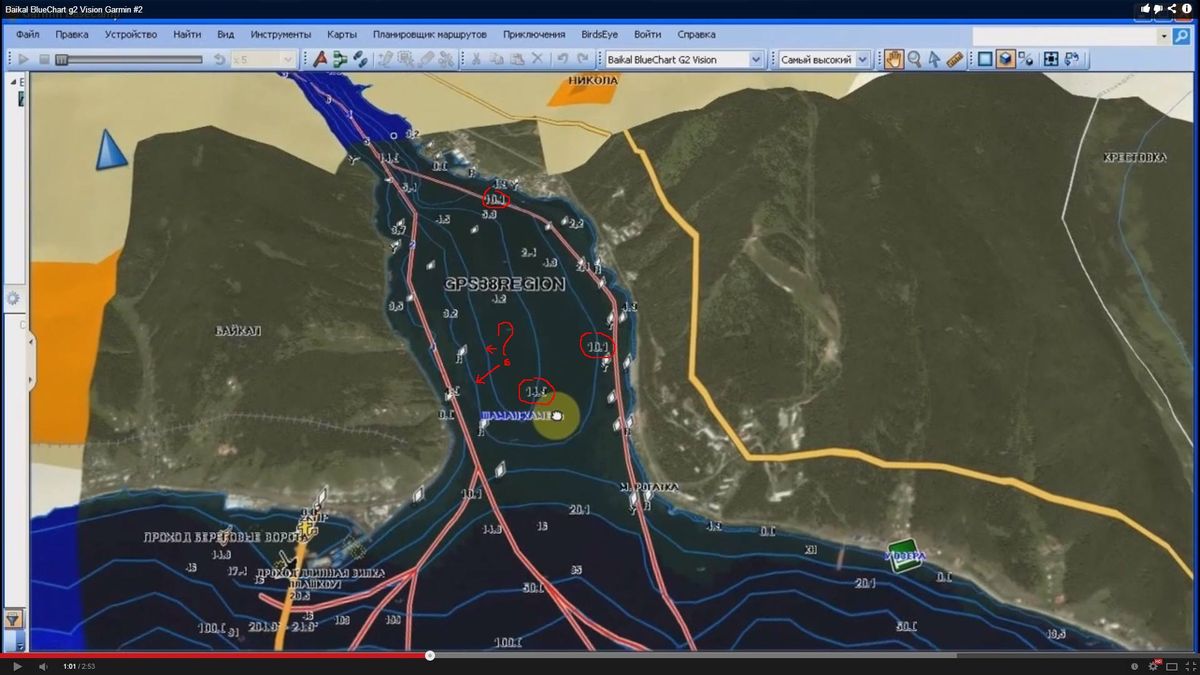Click the YouTube share icon
This screenshot has width=1200, height=675.
pos(1172,8)
